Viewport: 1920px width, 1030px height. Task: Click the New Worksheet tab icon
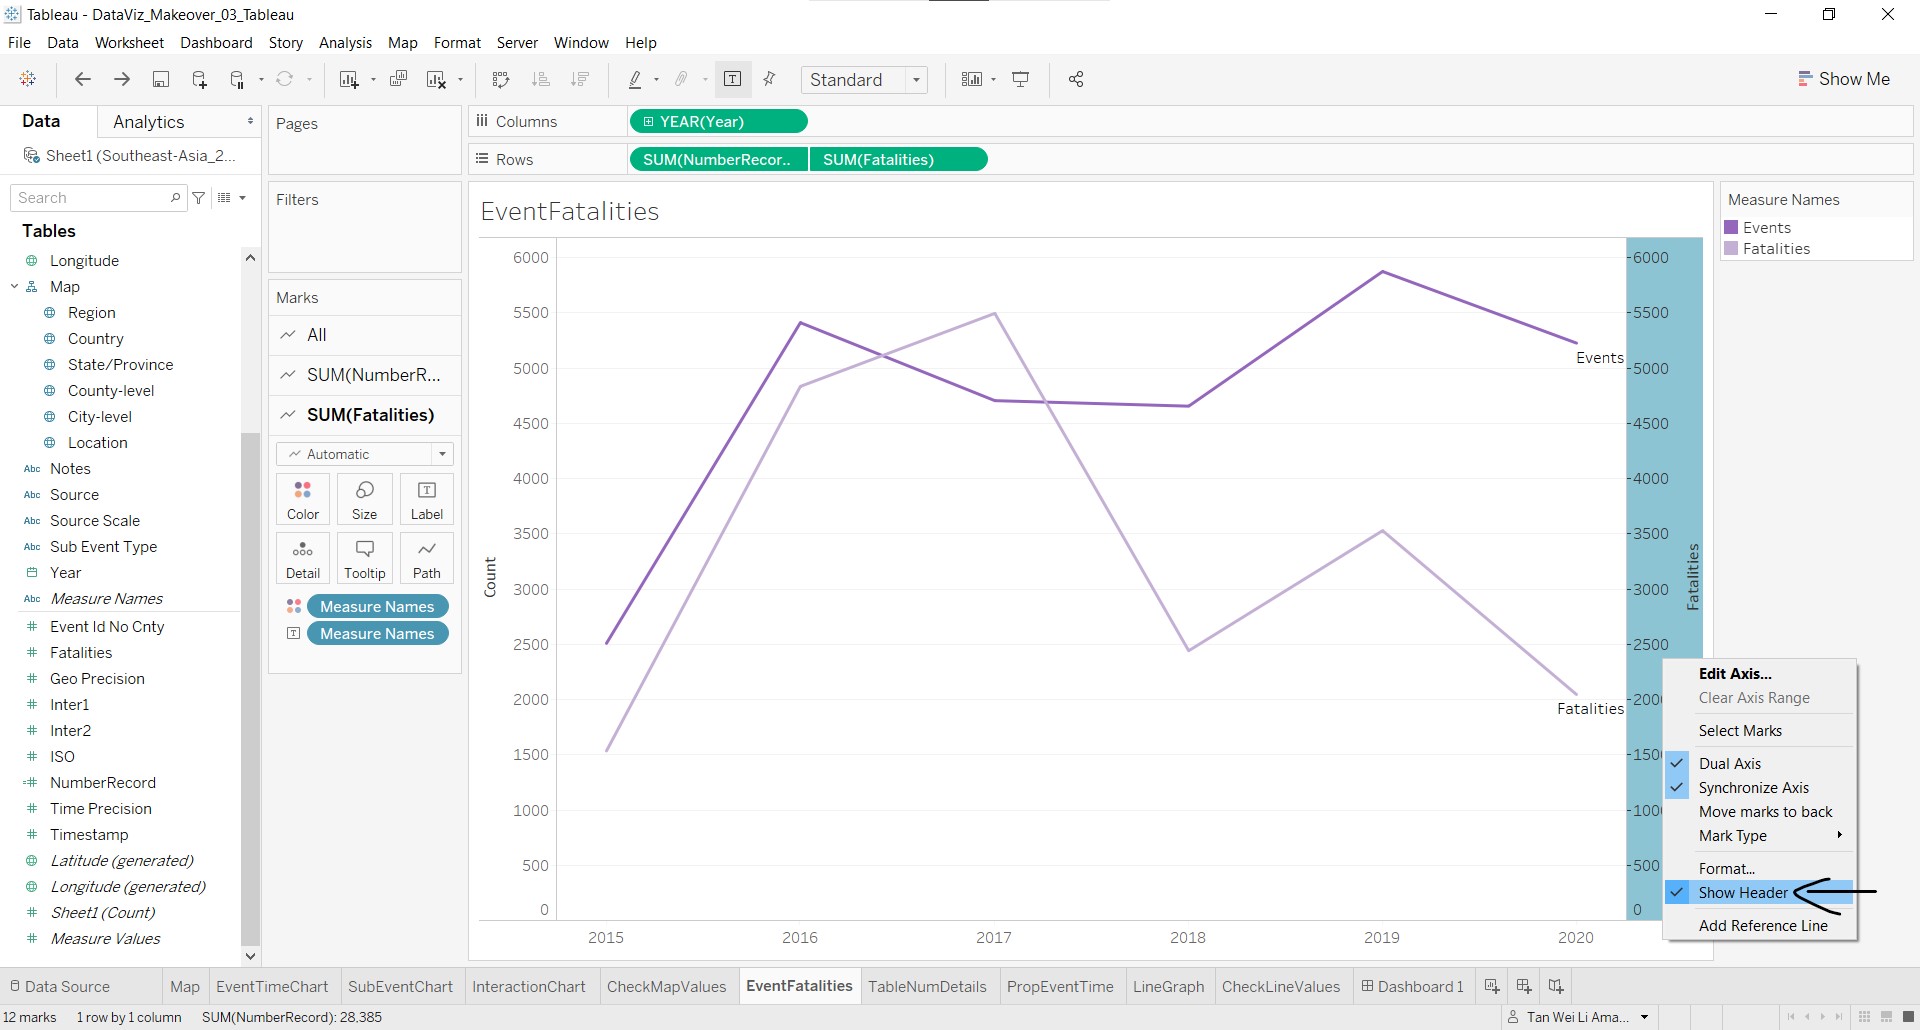pyautogui.click(x=1491, y=986)
